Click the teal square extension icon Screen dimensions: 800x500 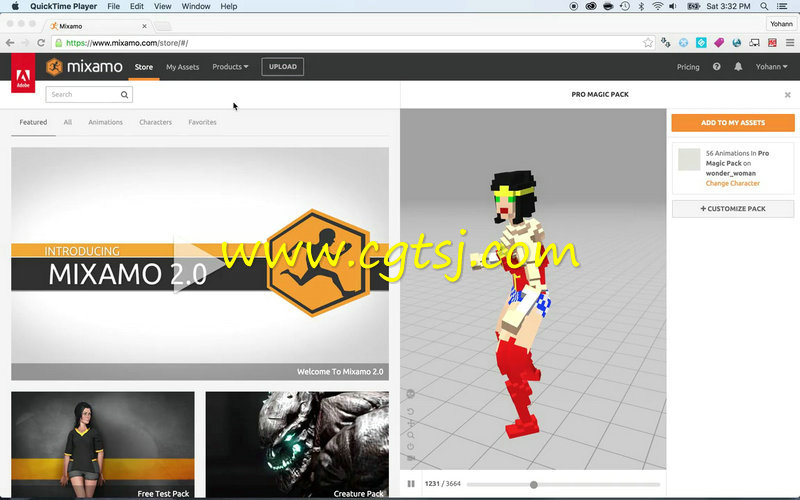[x=701, y=43]
